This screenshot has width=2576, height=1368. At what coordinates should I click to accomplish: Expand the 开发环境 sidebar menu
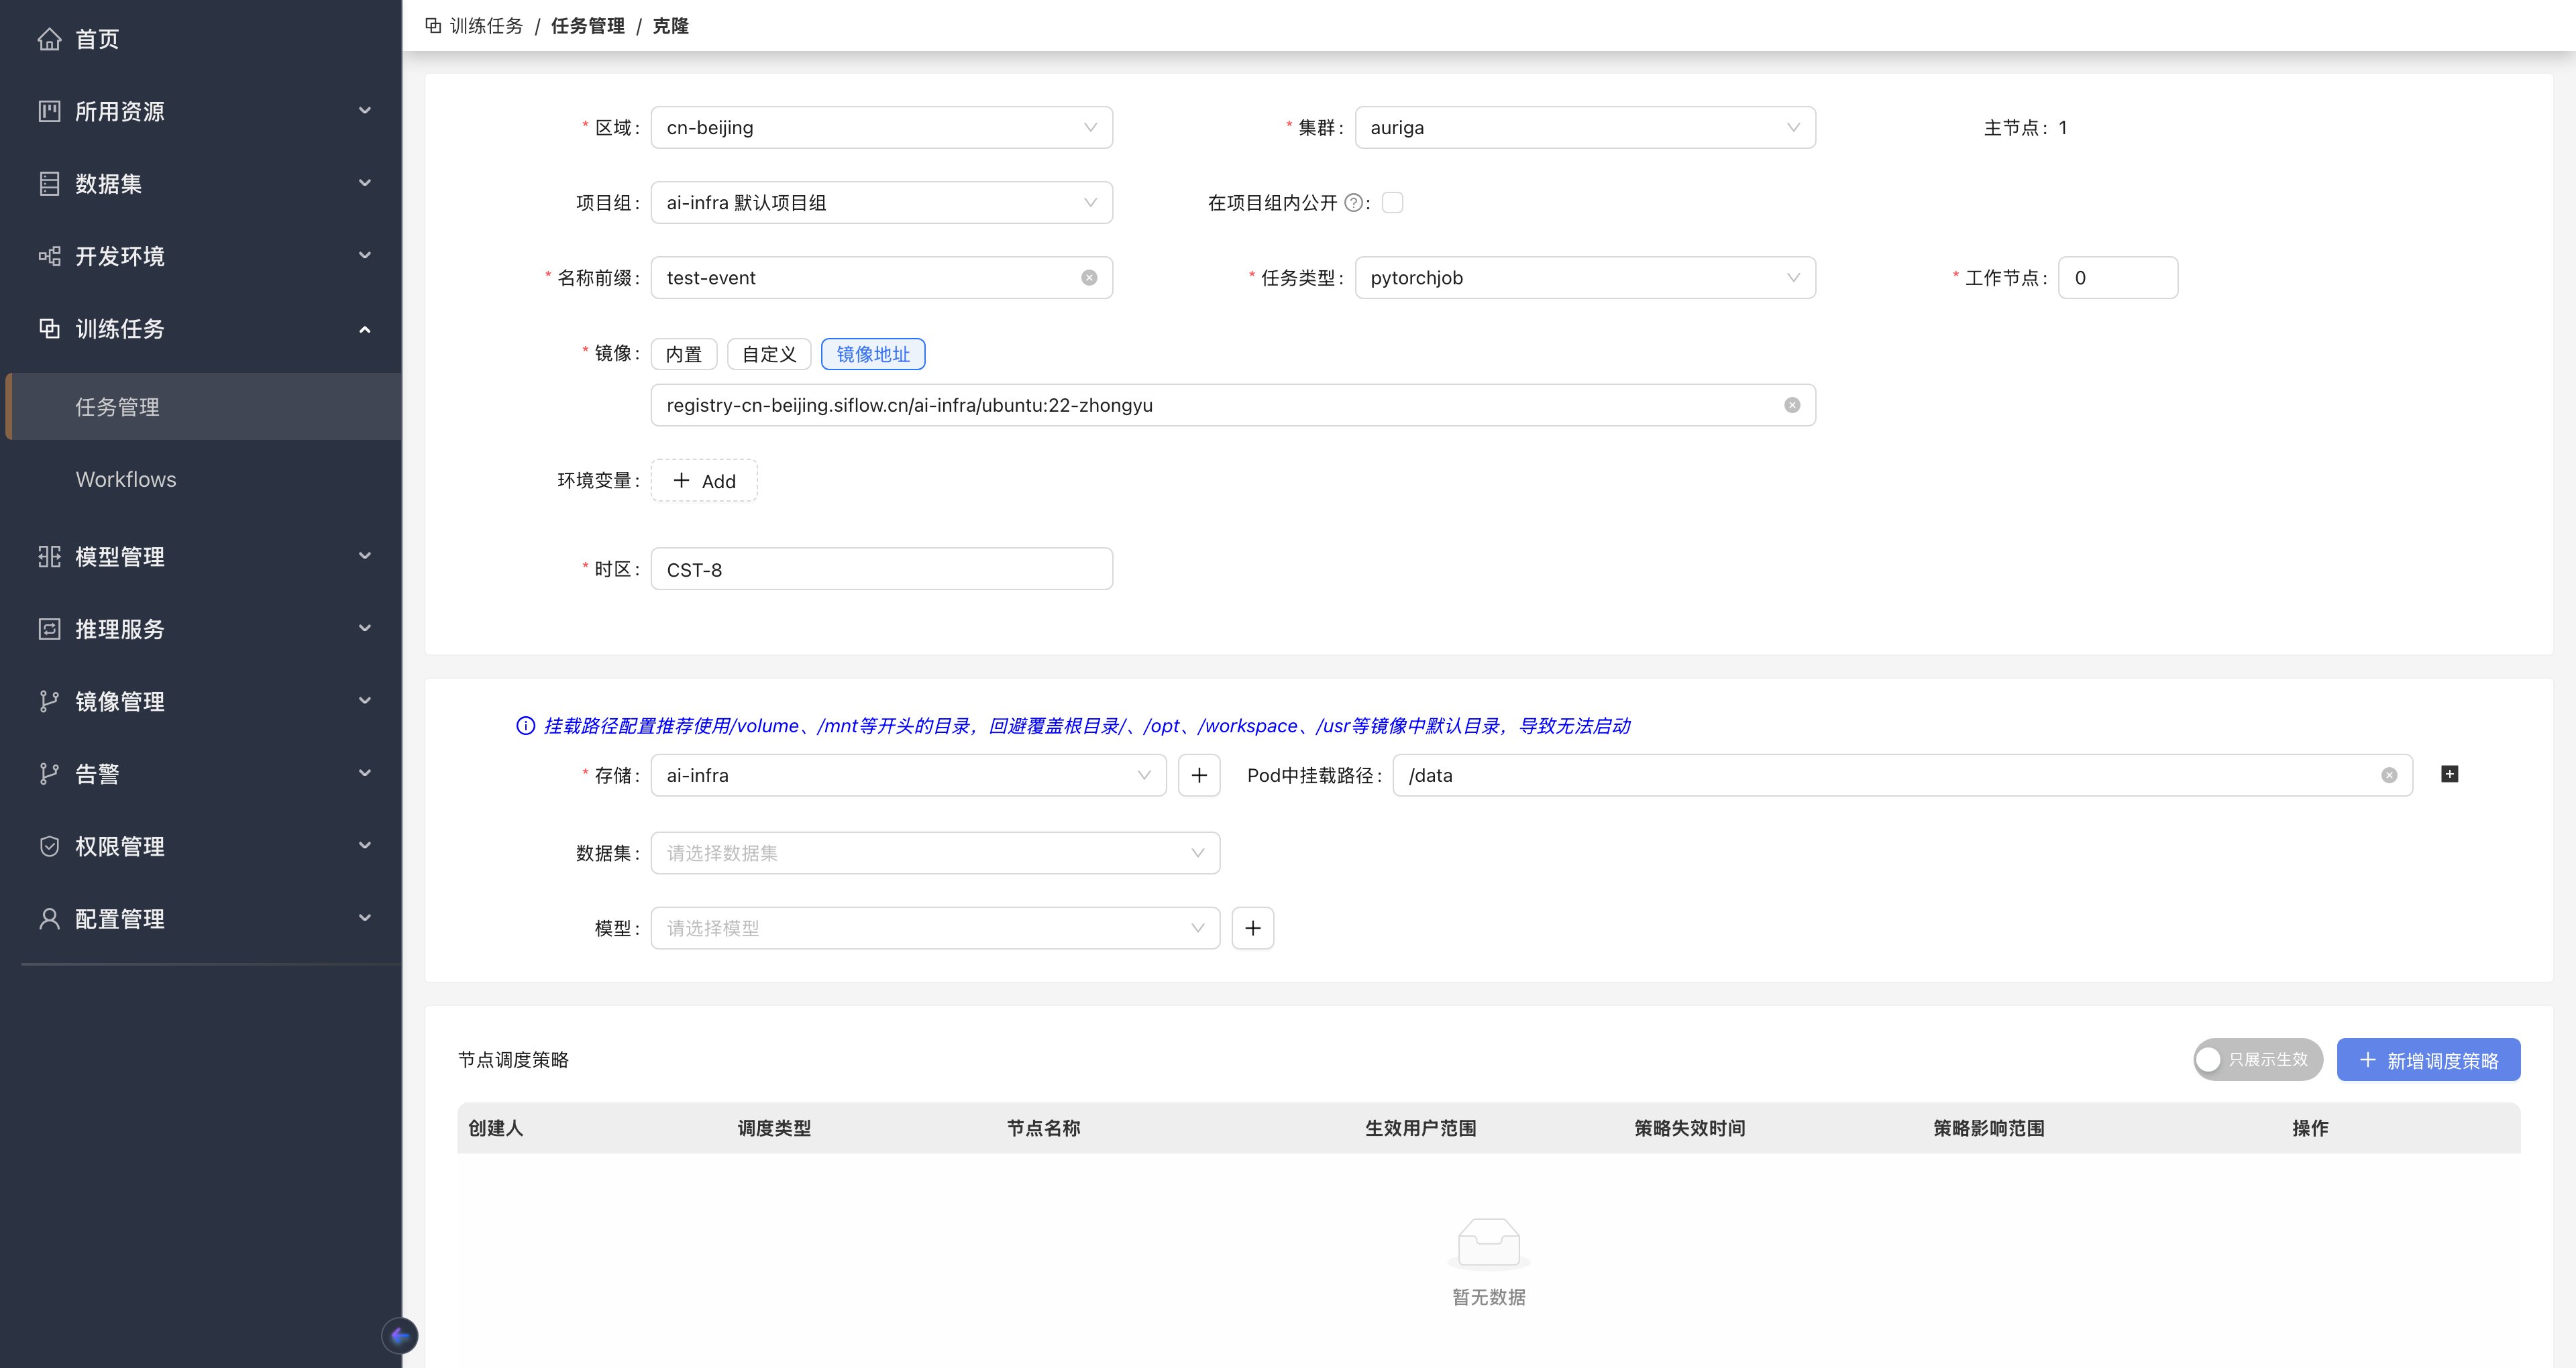click(365, 256)
